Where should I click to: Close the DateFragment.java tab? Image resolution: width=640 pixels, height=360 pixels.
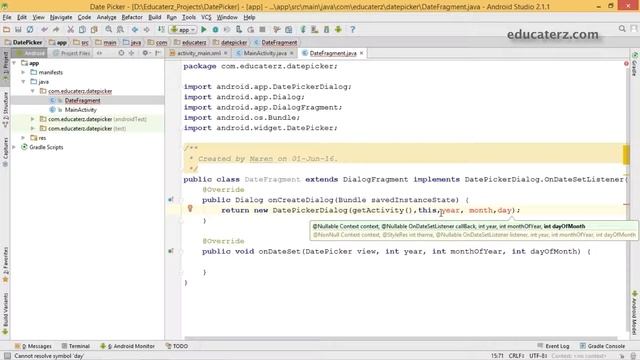(x=362, y=53)
